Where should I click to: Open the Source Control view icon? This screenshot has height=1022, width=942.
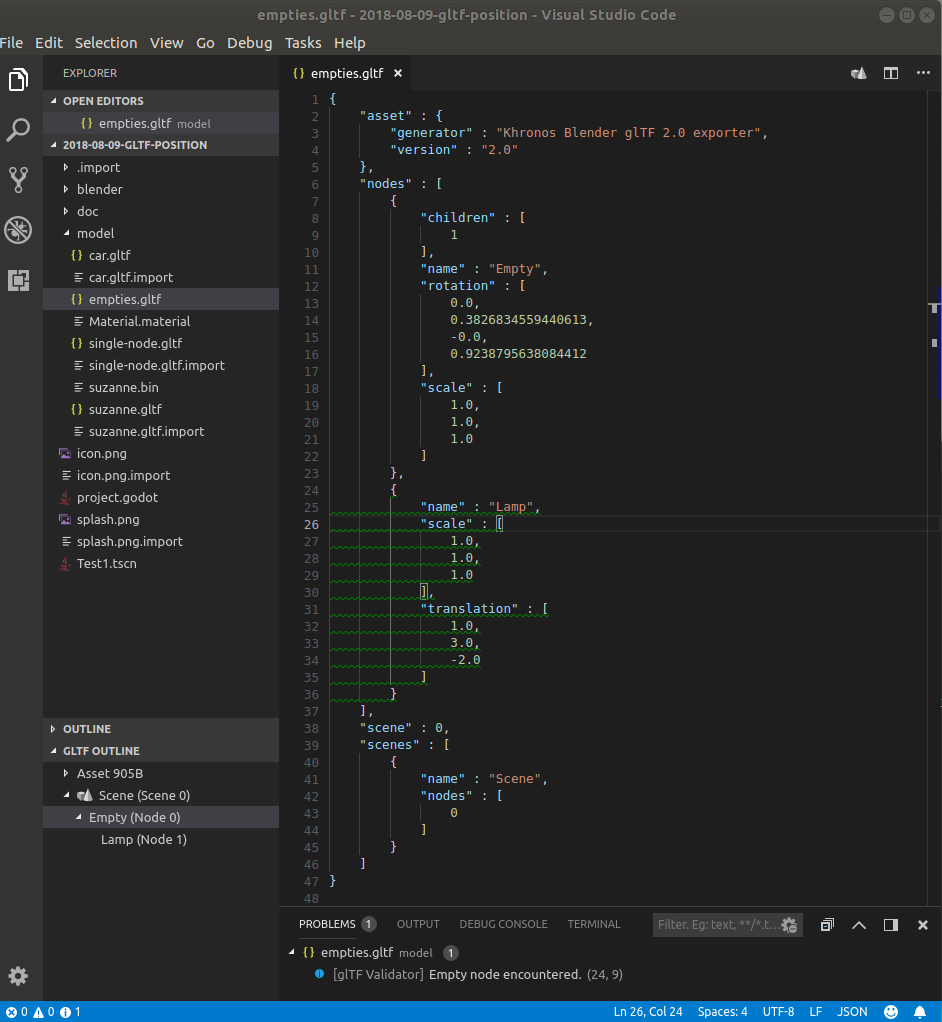coord(18,180)
